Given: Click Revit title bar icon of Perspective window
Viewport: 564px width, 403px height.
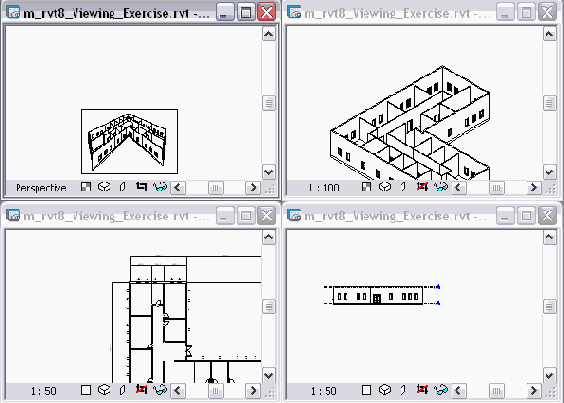Looking at the screenshot, I should [x=13, y=13].
